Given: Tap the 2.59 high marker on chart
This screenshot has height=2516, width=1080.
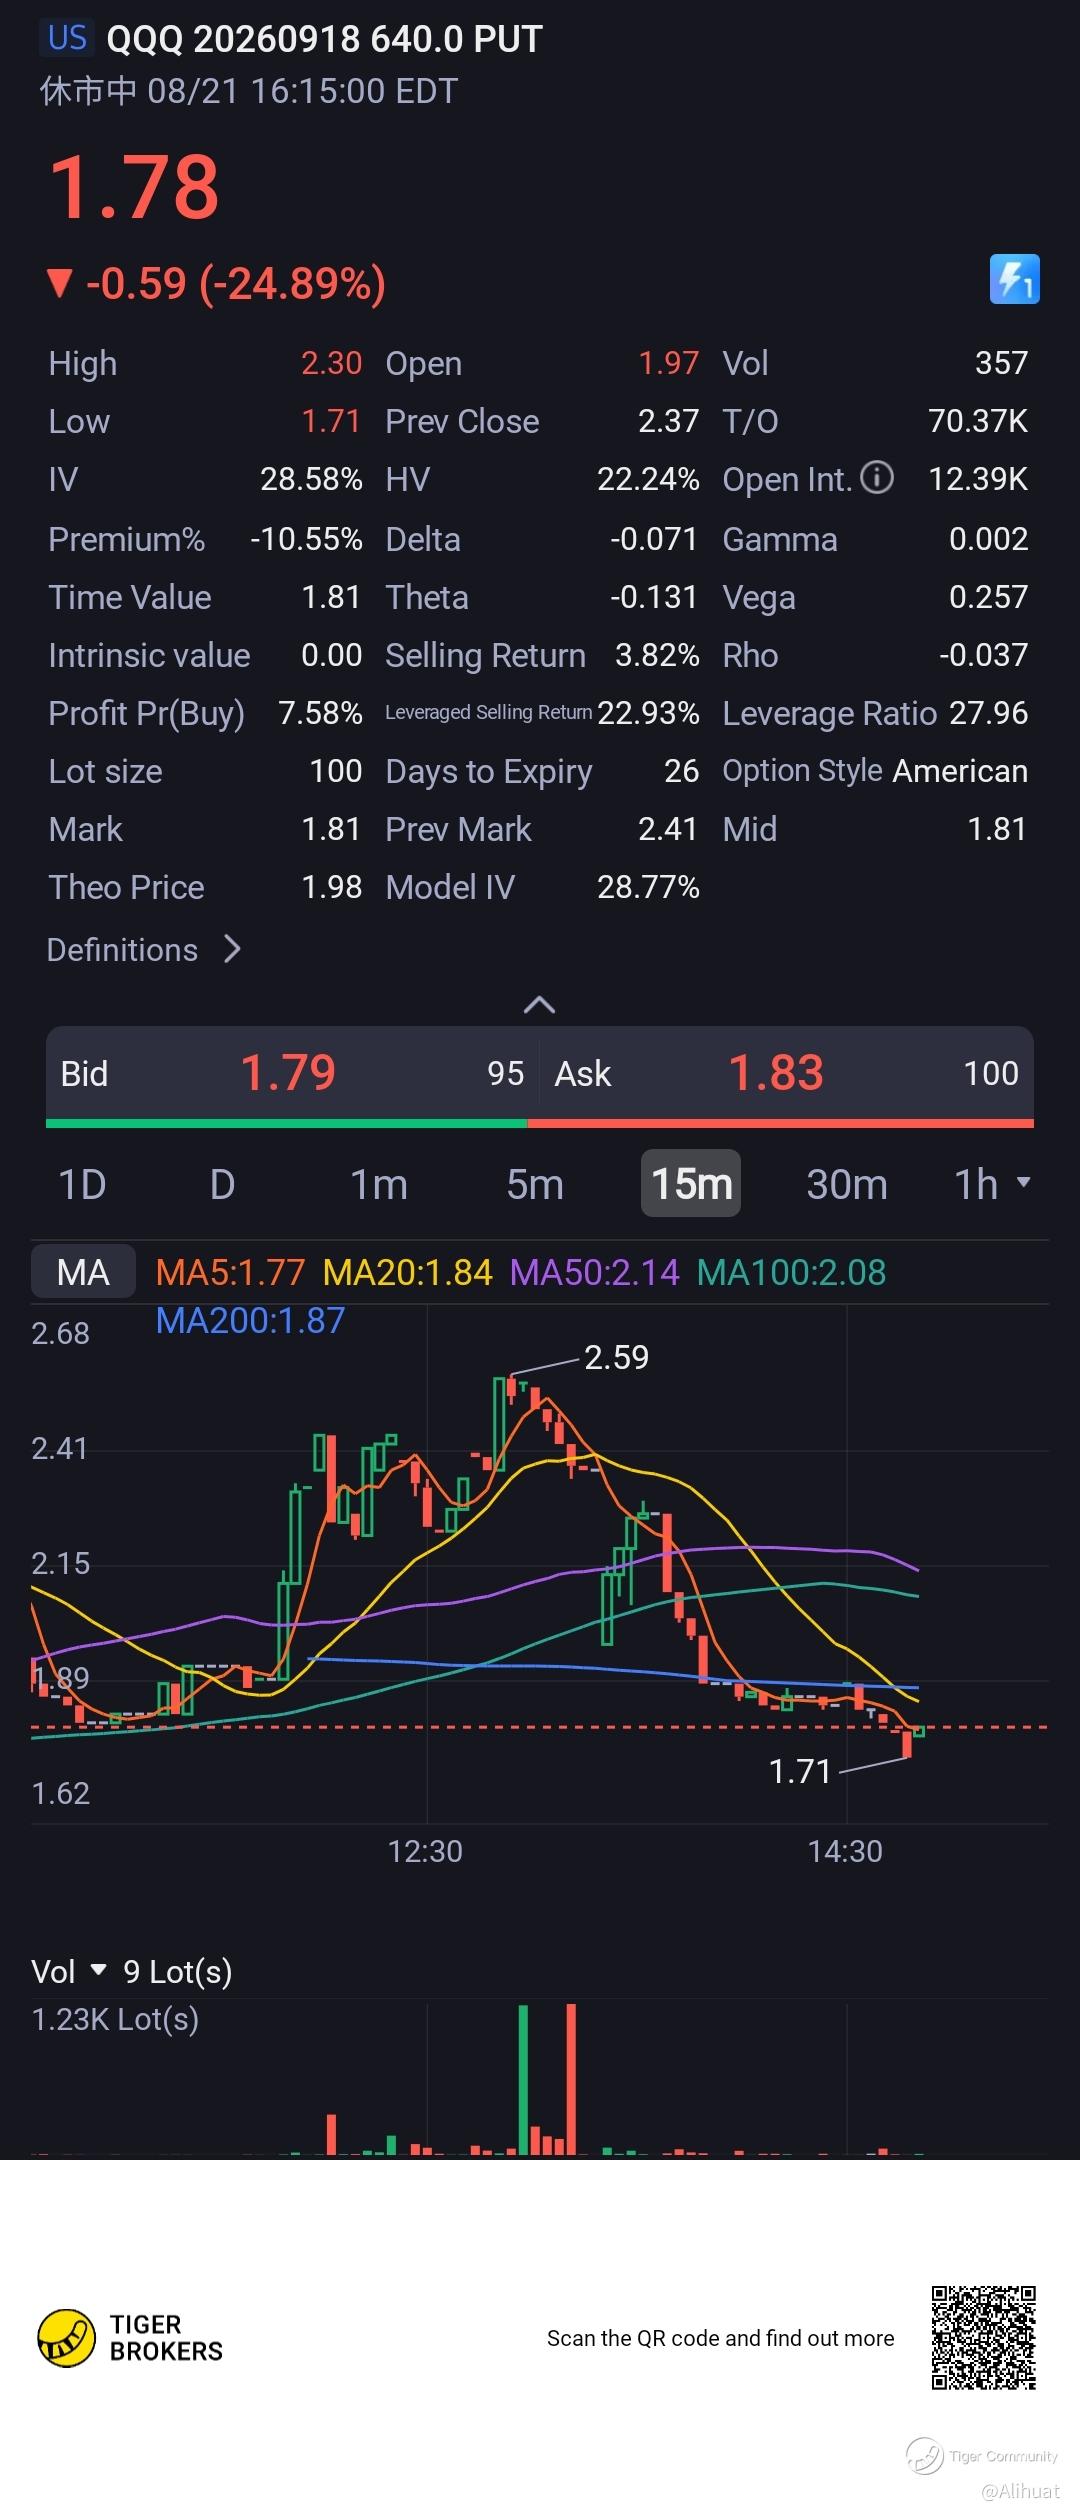Looking at the screenshot, I should click(616, 1357).
